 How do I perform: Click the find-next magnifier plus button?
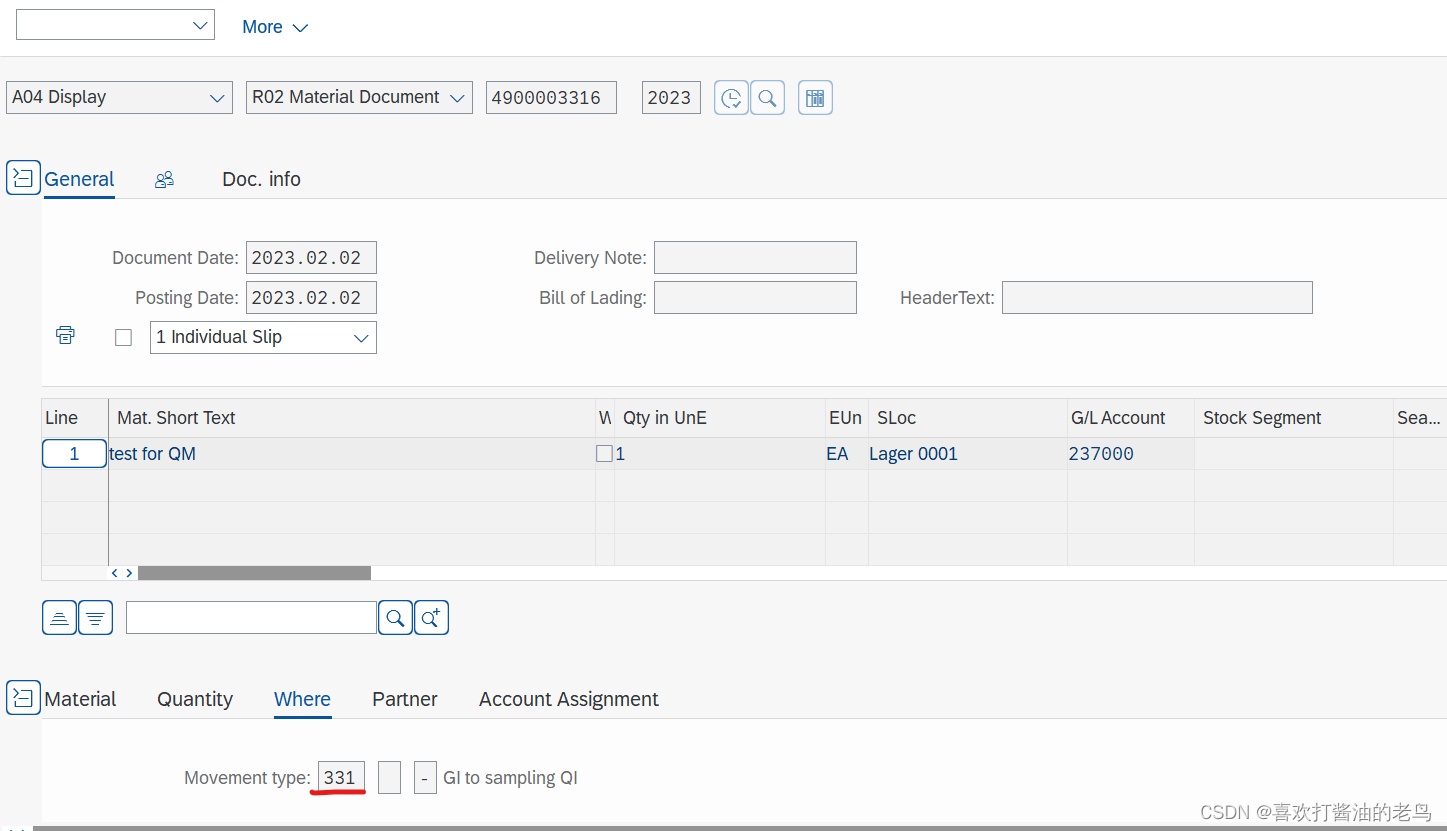click(x=431, y=618)
